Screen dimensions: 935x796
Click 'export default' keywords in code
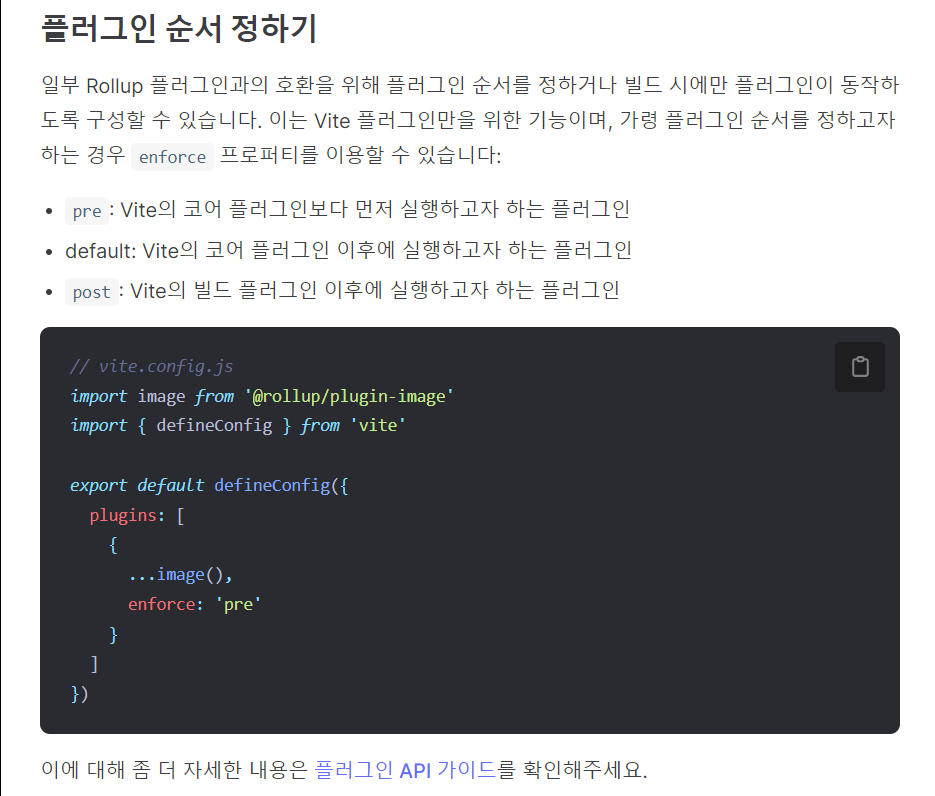[137, 485]
